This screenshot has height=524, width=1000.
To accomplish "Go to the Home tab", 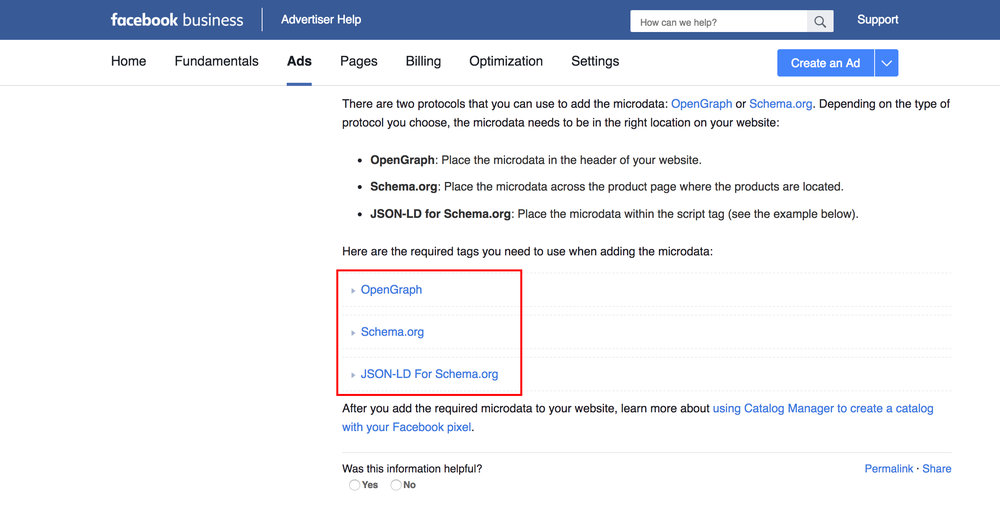I will 128,61.
